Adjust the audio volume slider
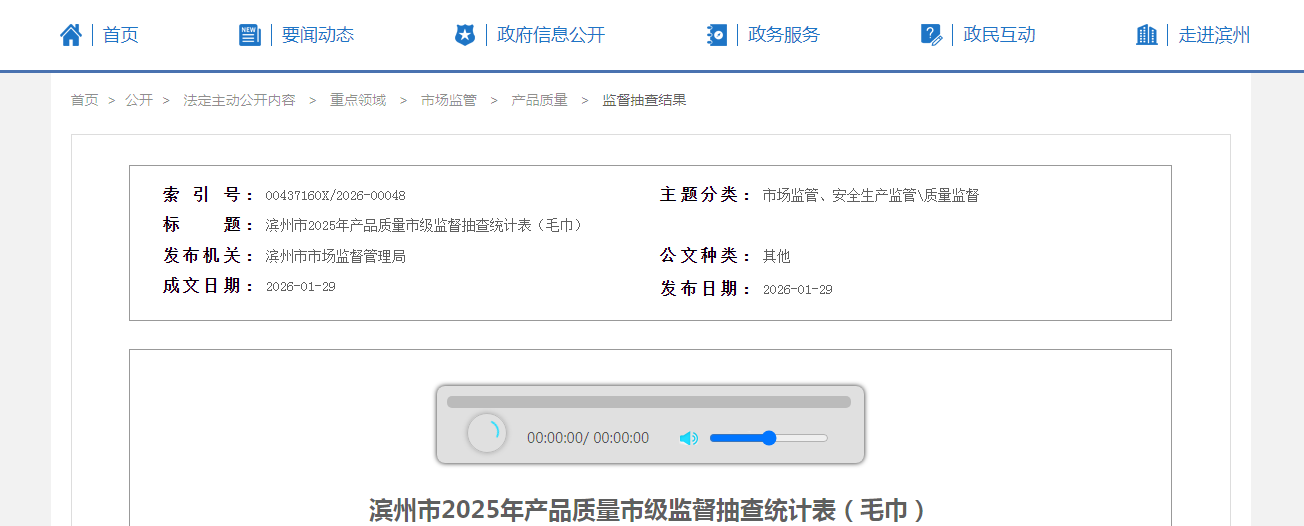The image size is (1304, 526). (768, 438)
